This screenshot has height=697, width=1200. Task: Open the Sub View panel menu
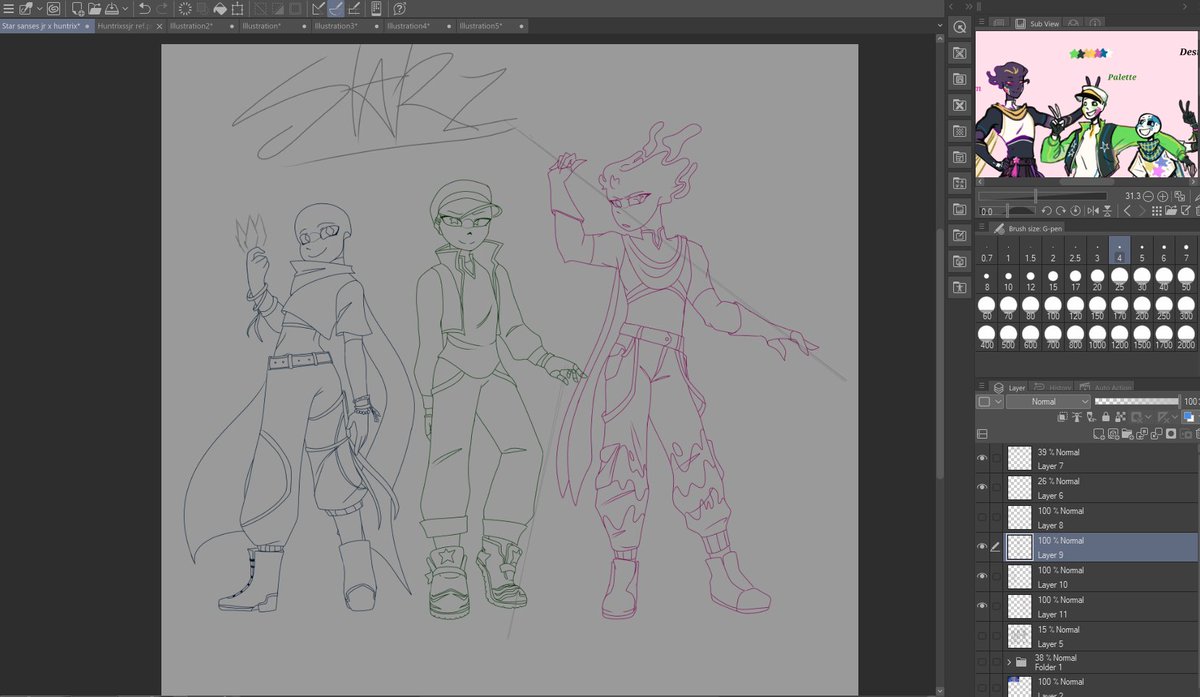[x=981, y=23]
